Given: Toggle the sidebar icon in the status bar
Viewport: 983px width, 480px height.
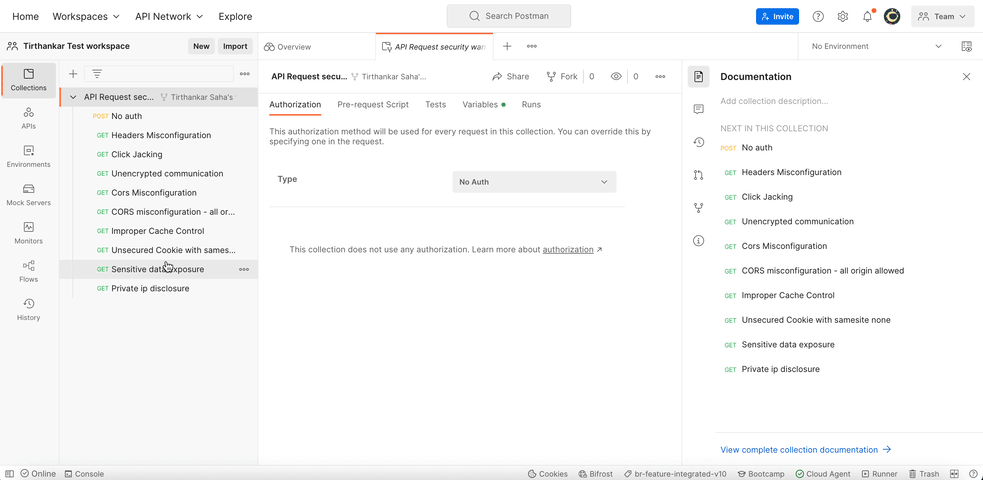Looking at the screenshot, I should coord(9,474).
